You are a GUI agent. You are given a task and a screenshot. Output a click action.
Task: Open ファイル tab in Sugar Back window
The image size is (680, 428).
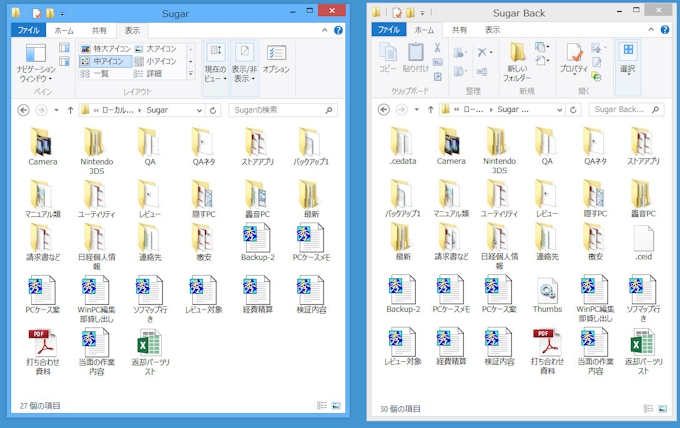[x=389, y=29]
